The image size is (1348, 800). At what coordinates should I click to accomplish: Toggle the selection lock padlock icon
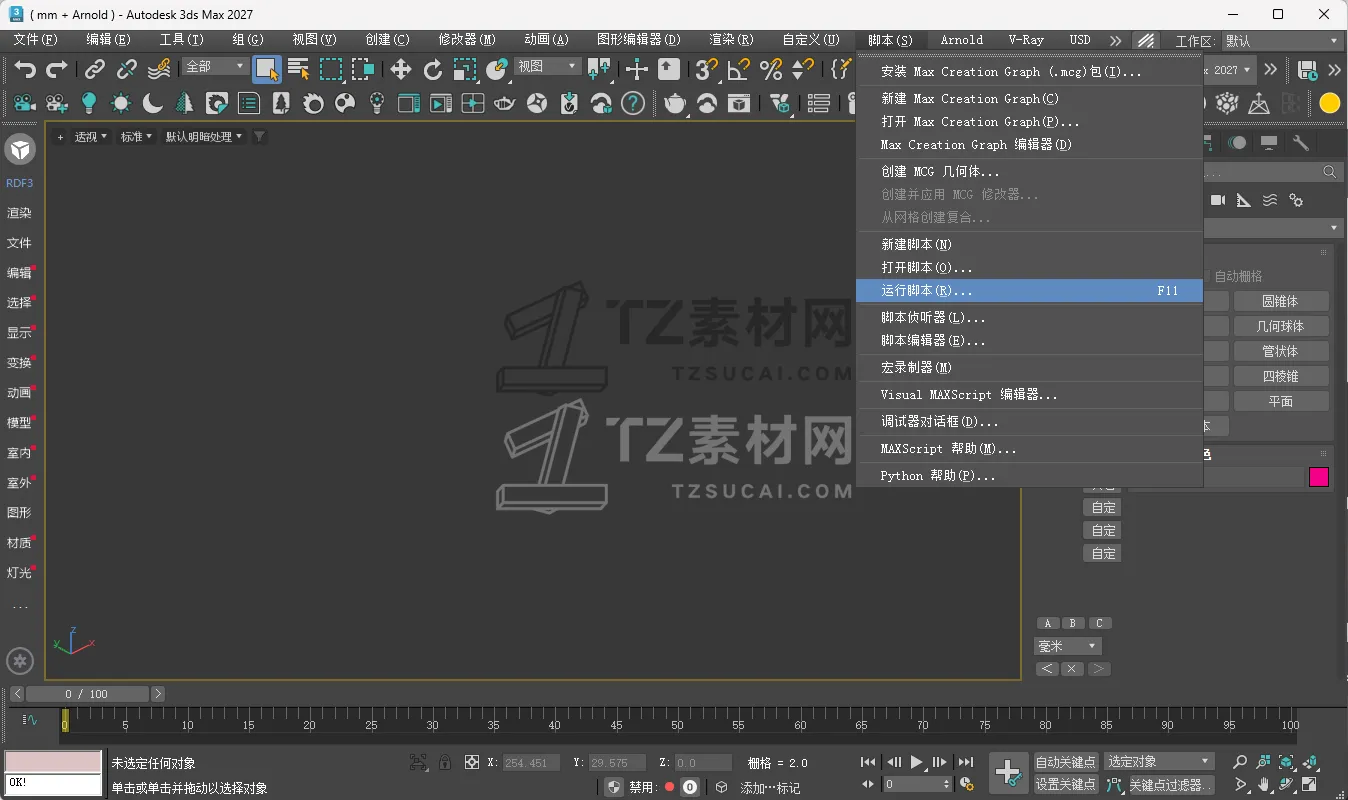(445, 762)
